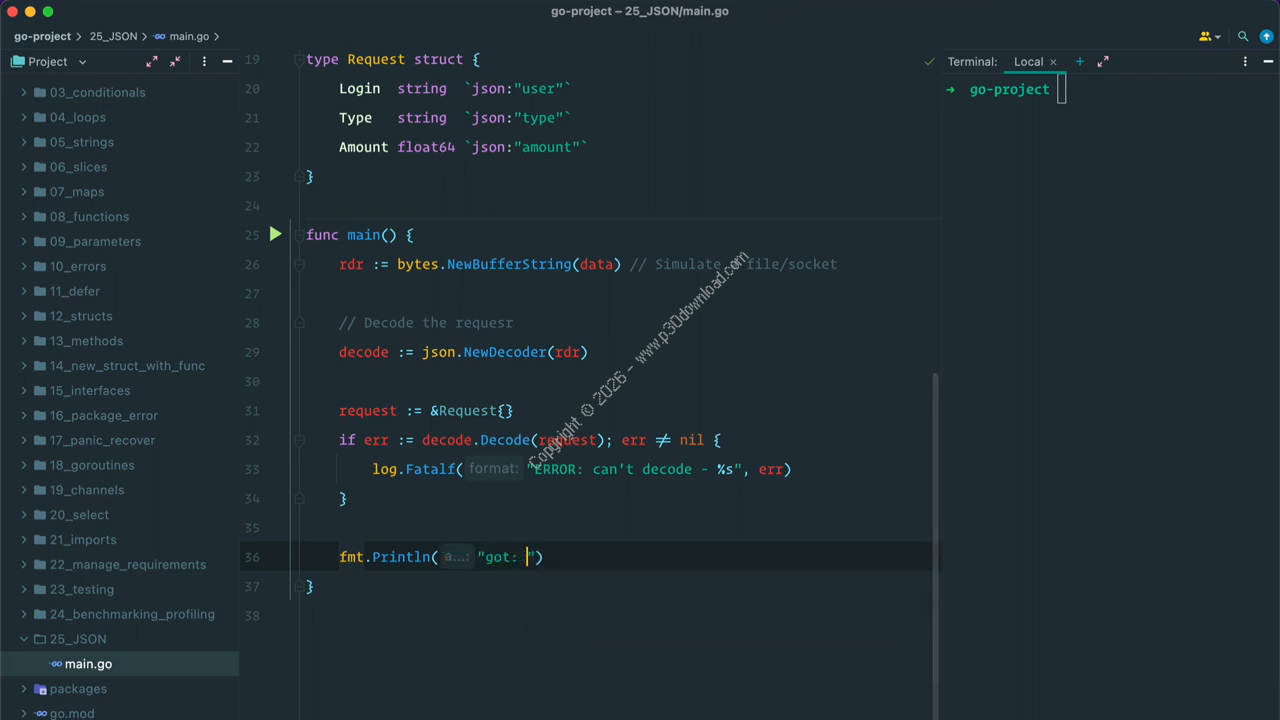Open main.go in the project tree
The width and height of the screenshot is (1280, 720).
[88, 664]
